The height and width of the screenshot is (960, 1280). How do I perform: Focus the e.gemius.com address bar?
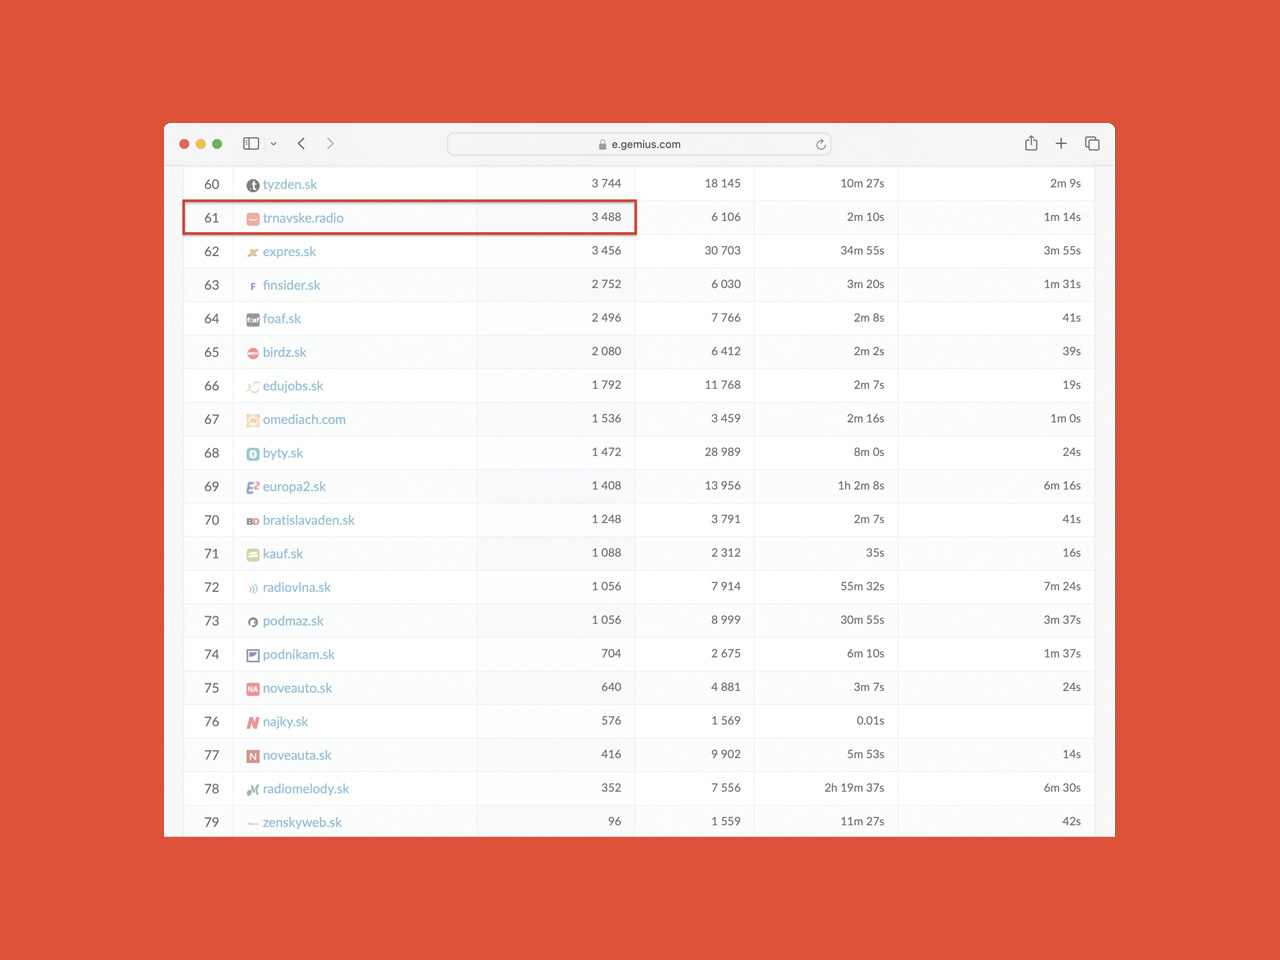639,144
